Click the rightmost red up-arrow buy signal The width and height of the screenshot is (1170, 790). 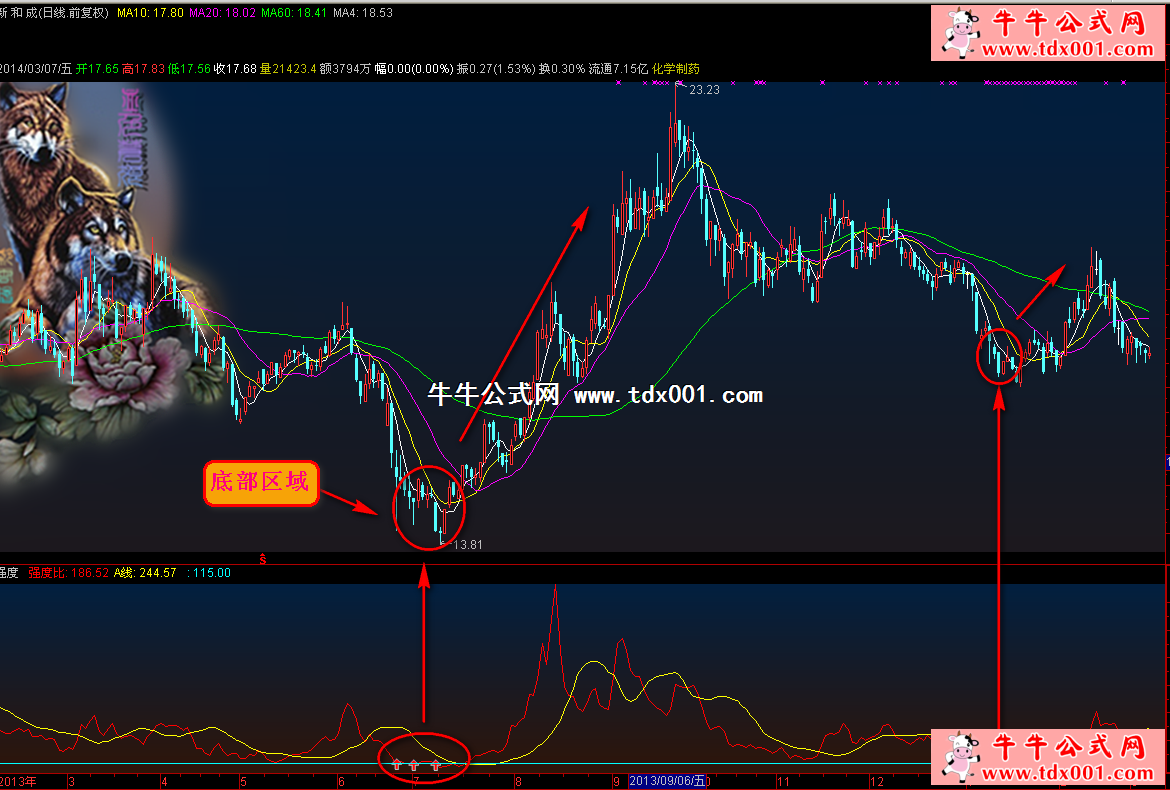tap(436, 765)
